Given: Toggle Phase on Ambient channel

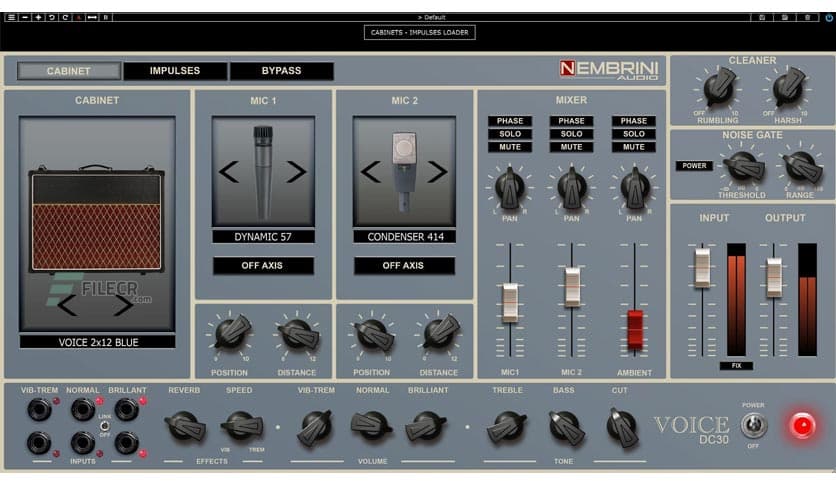Looking at the screenshot, I should [x=633, y=121].
